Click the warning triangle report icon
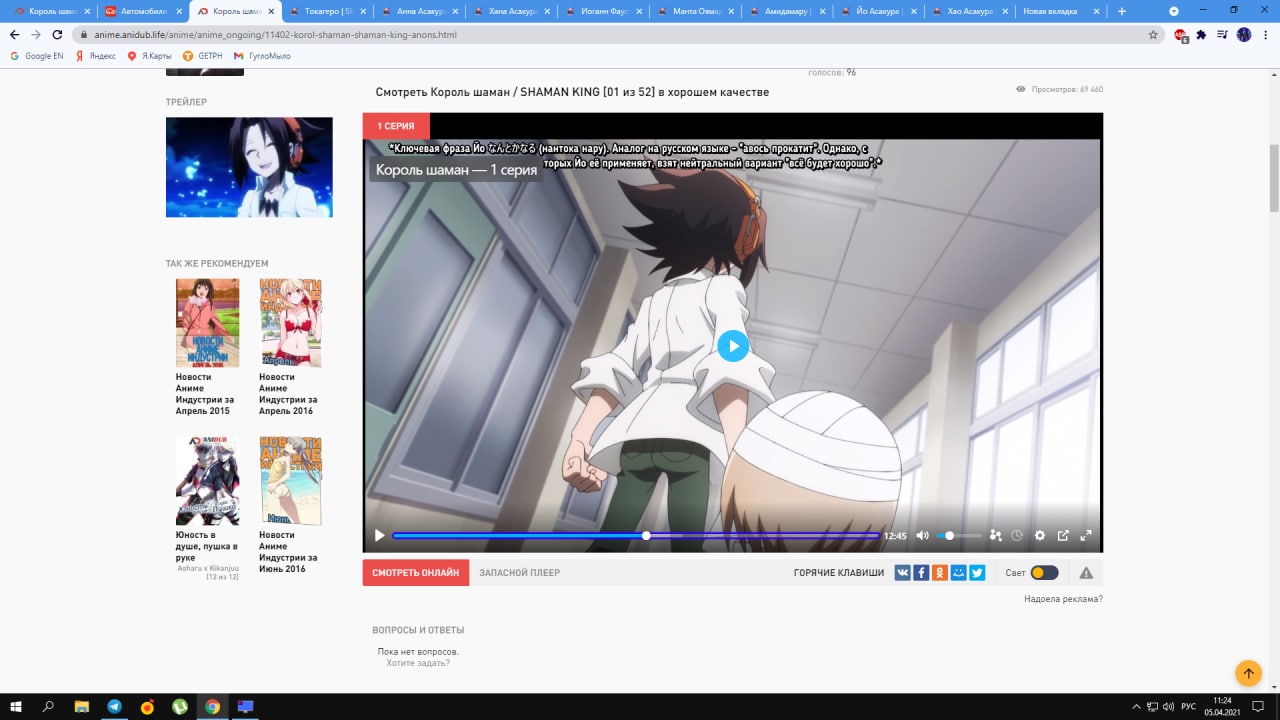1280x720 pixels. point(1086,573)
